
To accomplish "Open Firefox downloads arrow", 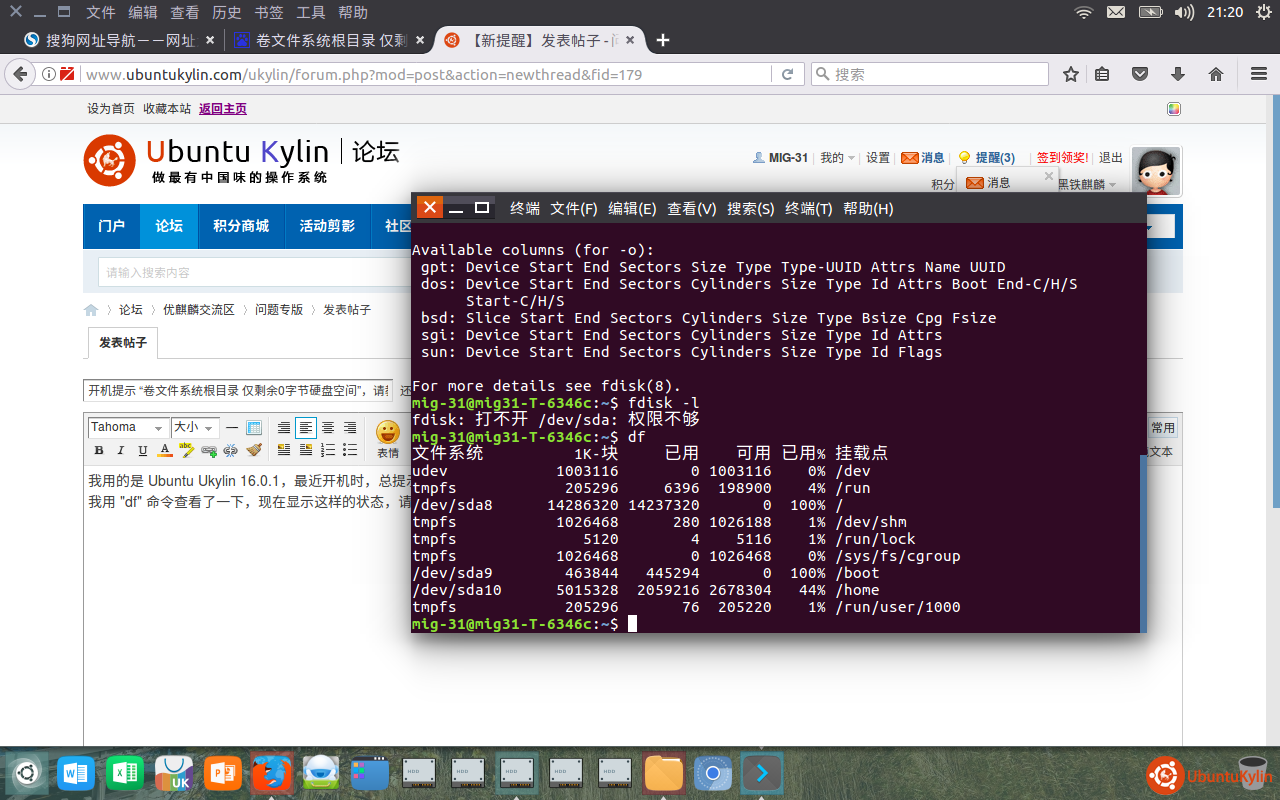I will [1178, 74].
